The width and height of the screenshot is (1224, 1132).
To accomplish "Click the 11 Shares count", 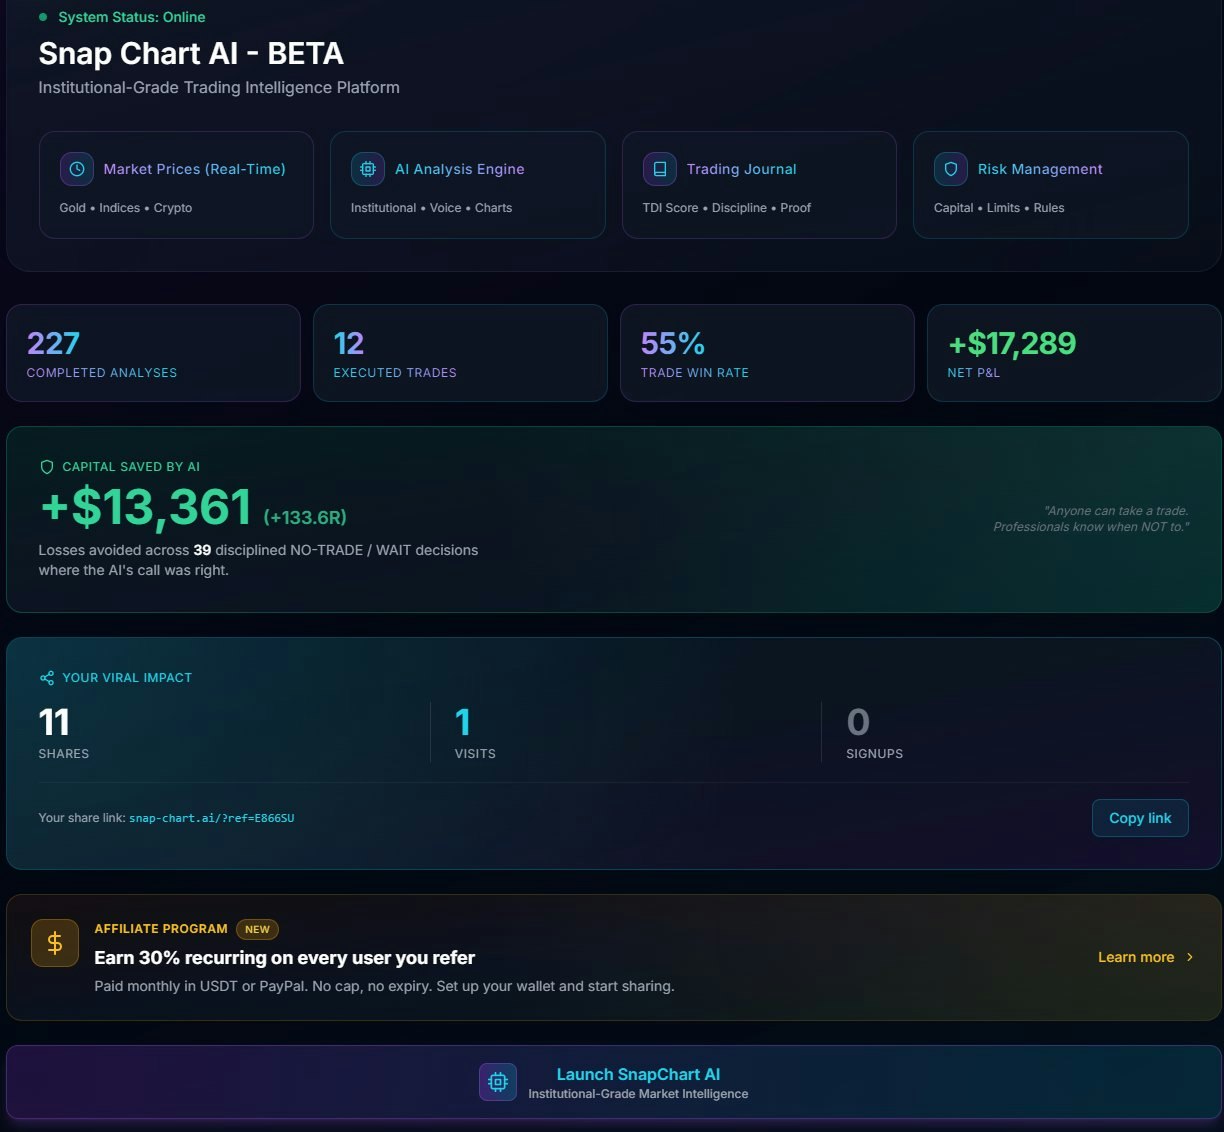I will [54, 723].
